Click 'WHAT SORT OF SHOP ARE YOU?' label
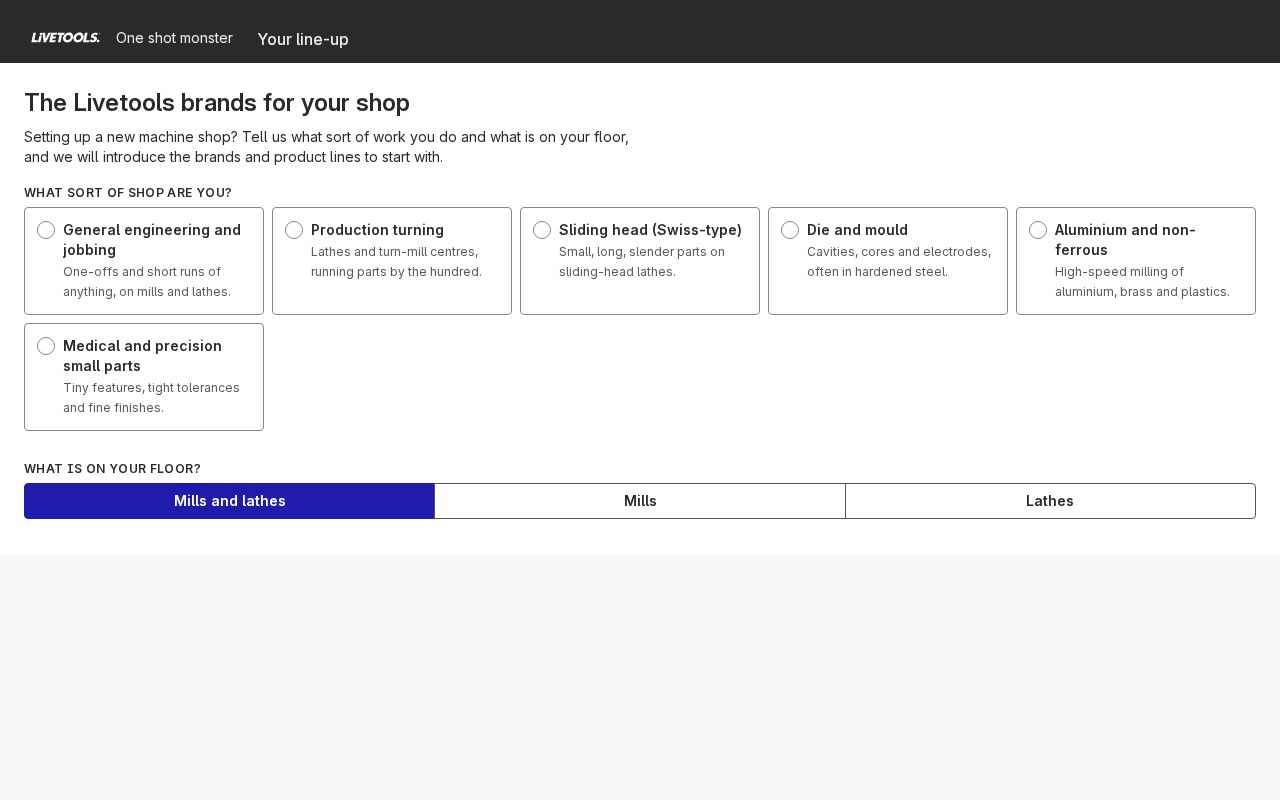The height and width of the screenshot is (800, 1280). tap(128, 193)
